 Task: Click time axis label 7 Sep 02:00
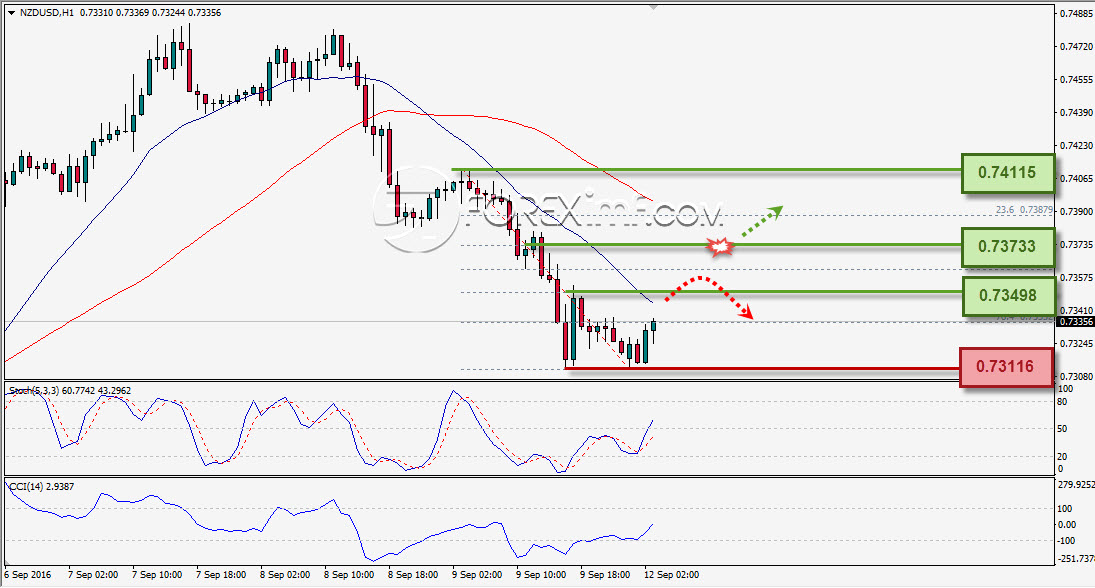[x=93, y=575]
